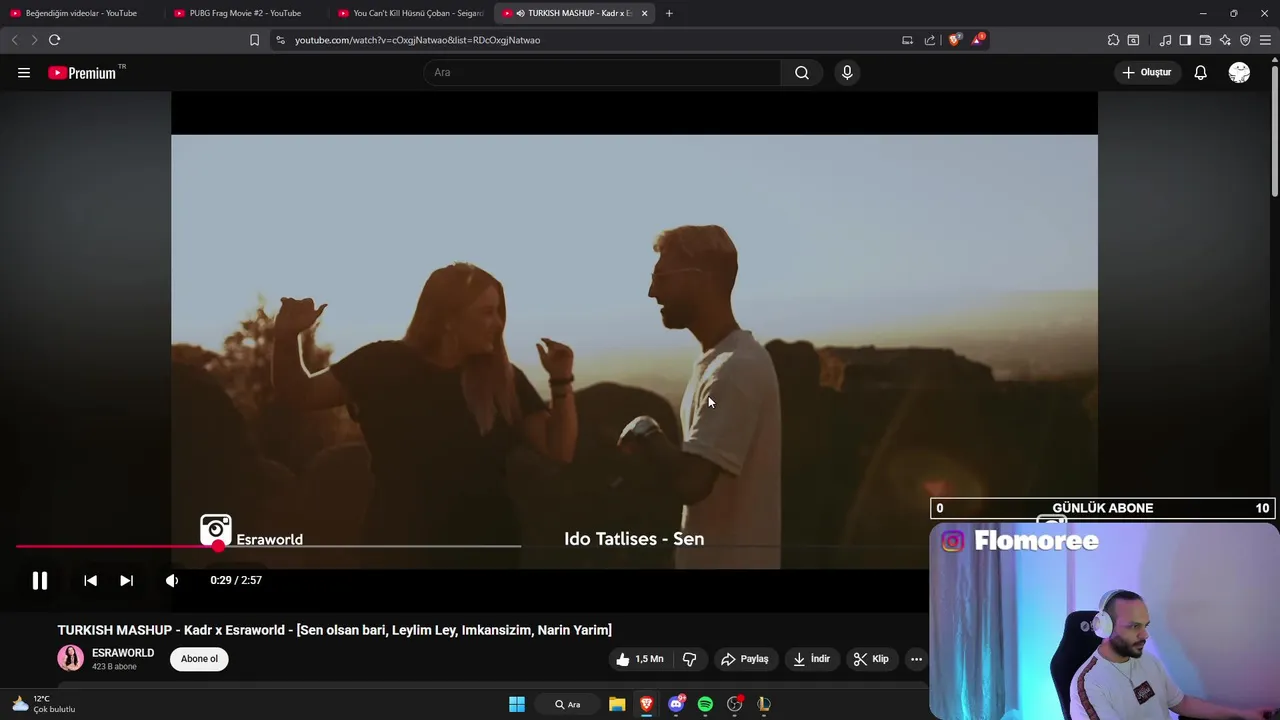Open Discord from the taskbar
1280x720 pixels.
tap(677, 705)
